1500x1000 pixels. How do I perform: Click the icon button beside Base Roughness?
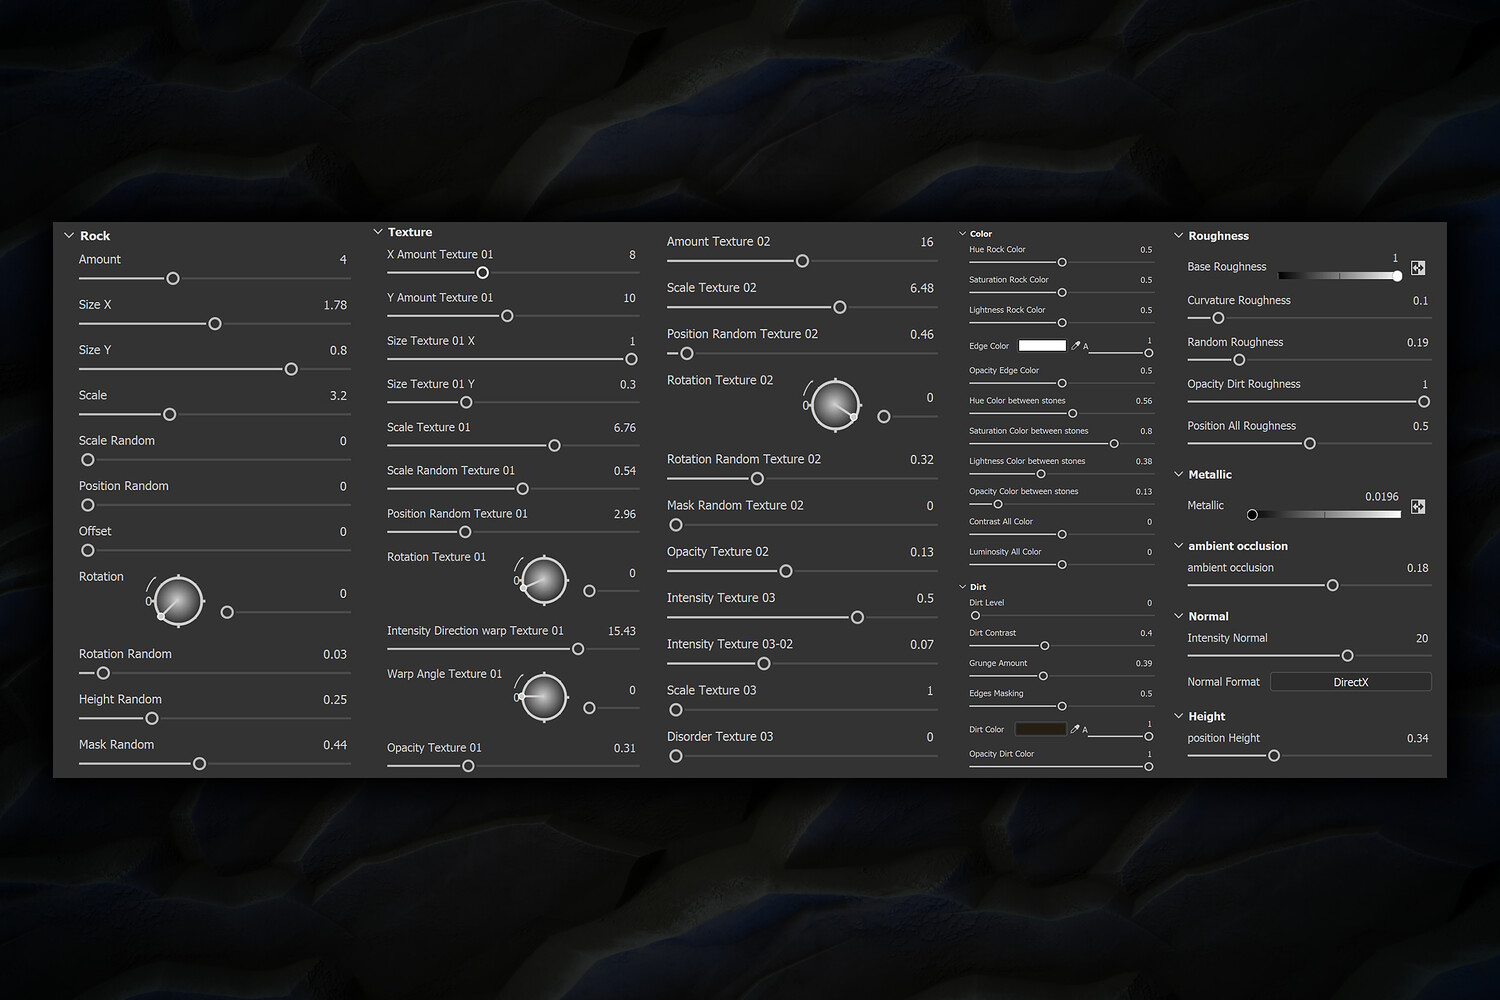pyautogui.click(x=1418, y=268)
